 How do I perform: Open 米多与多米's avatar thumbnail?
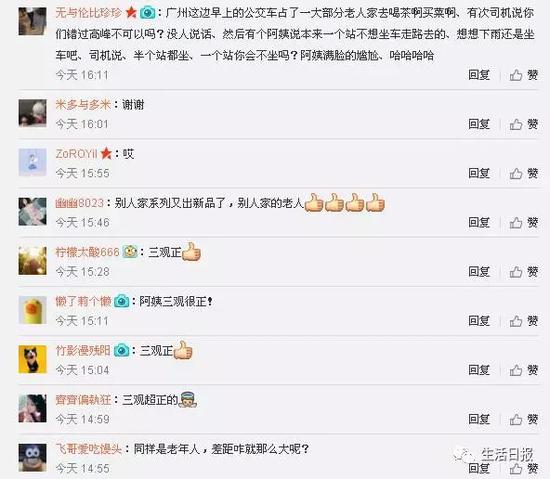pyautogui.click(x=32, y=113)
